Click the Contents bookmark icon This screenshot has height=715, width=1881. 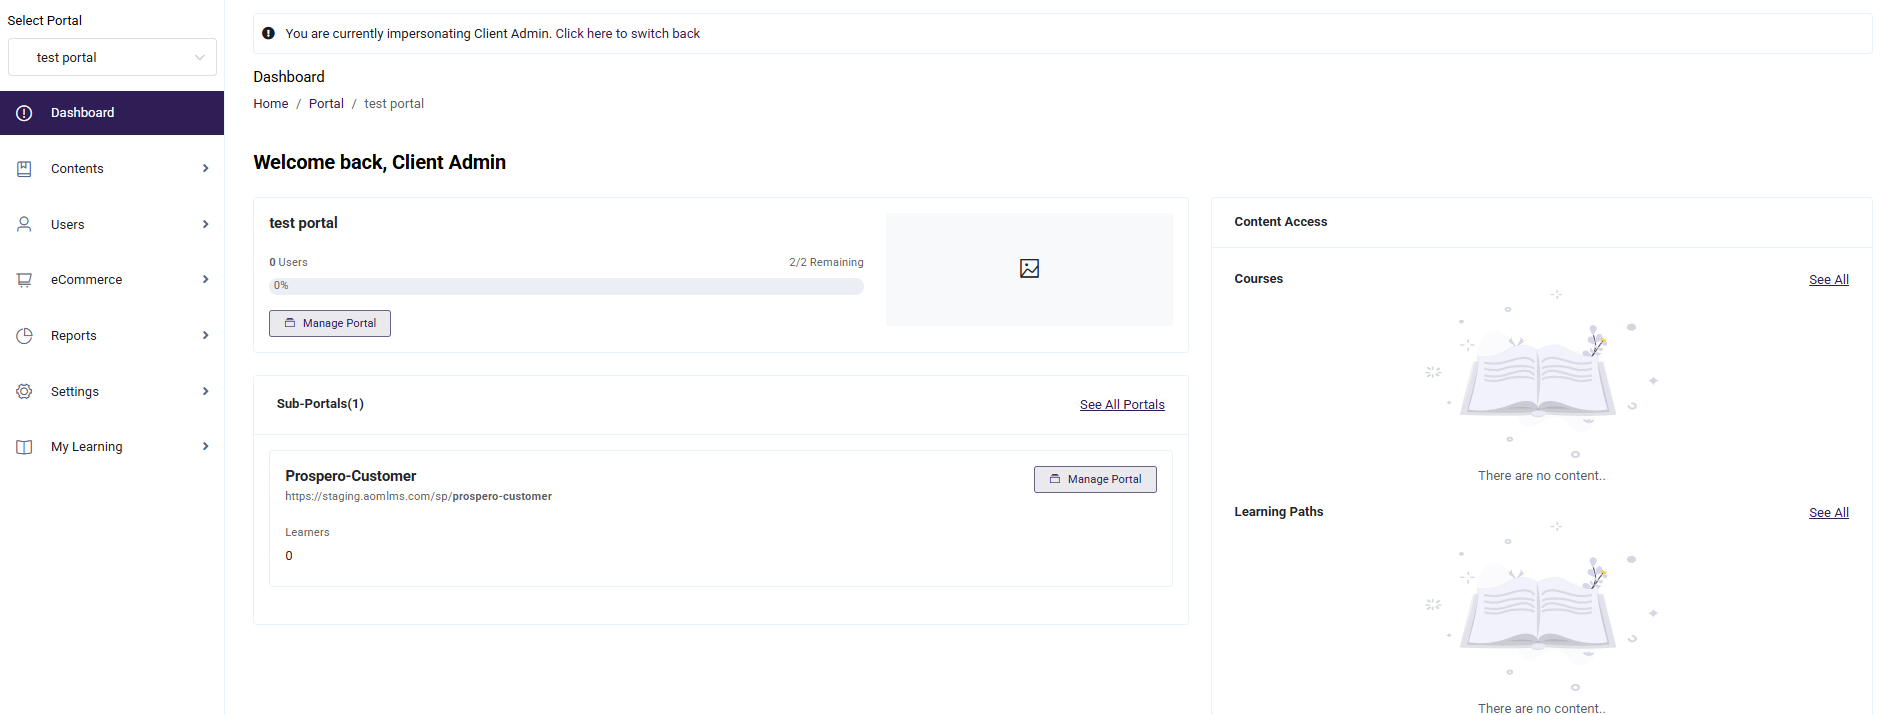24,169
